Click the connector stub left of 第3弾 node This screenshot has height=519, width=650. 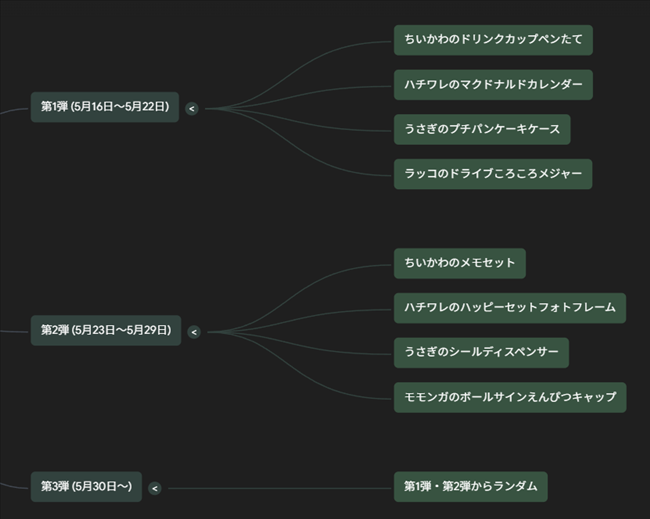coord(14,486)
